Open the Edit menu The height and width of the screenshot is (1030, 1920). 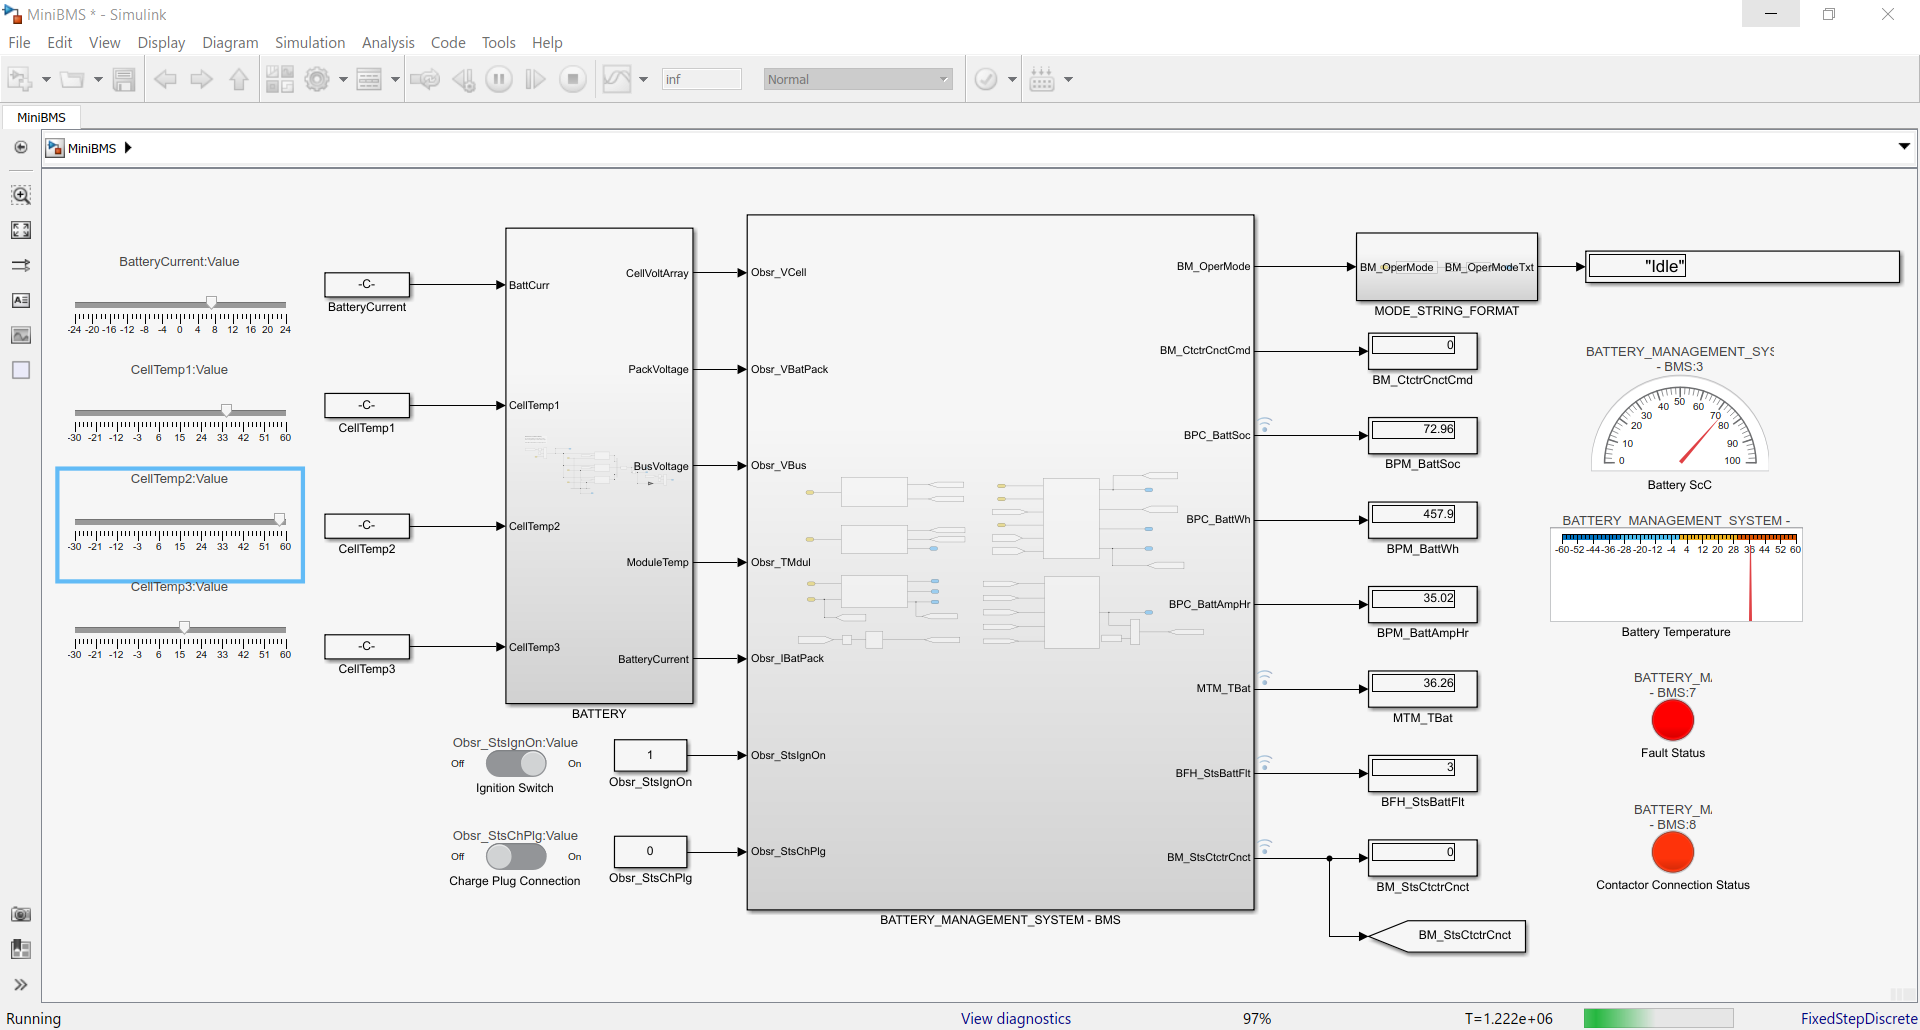[60, 42]
